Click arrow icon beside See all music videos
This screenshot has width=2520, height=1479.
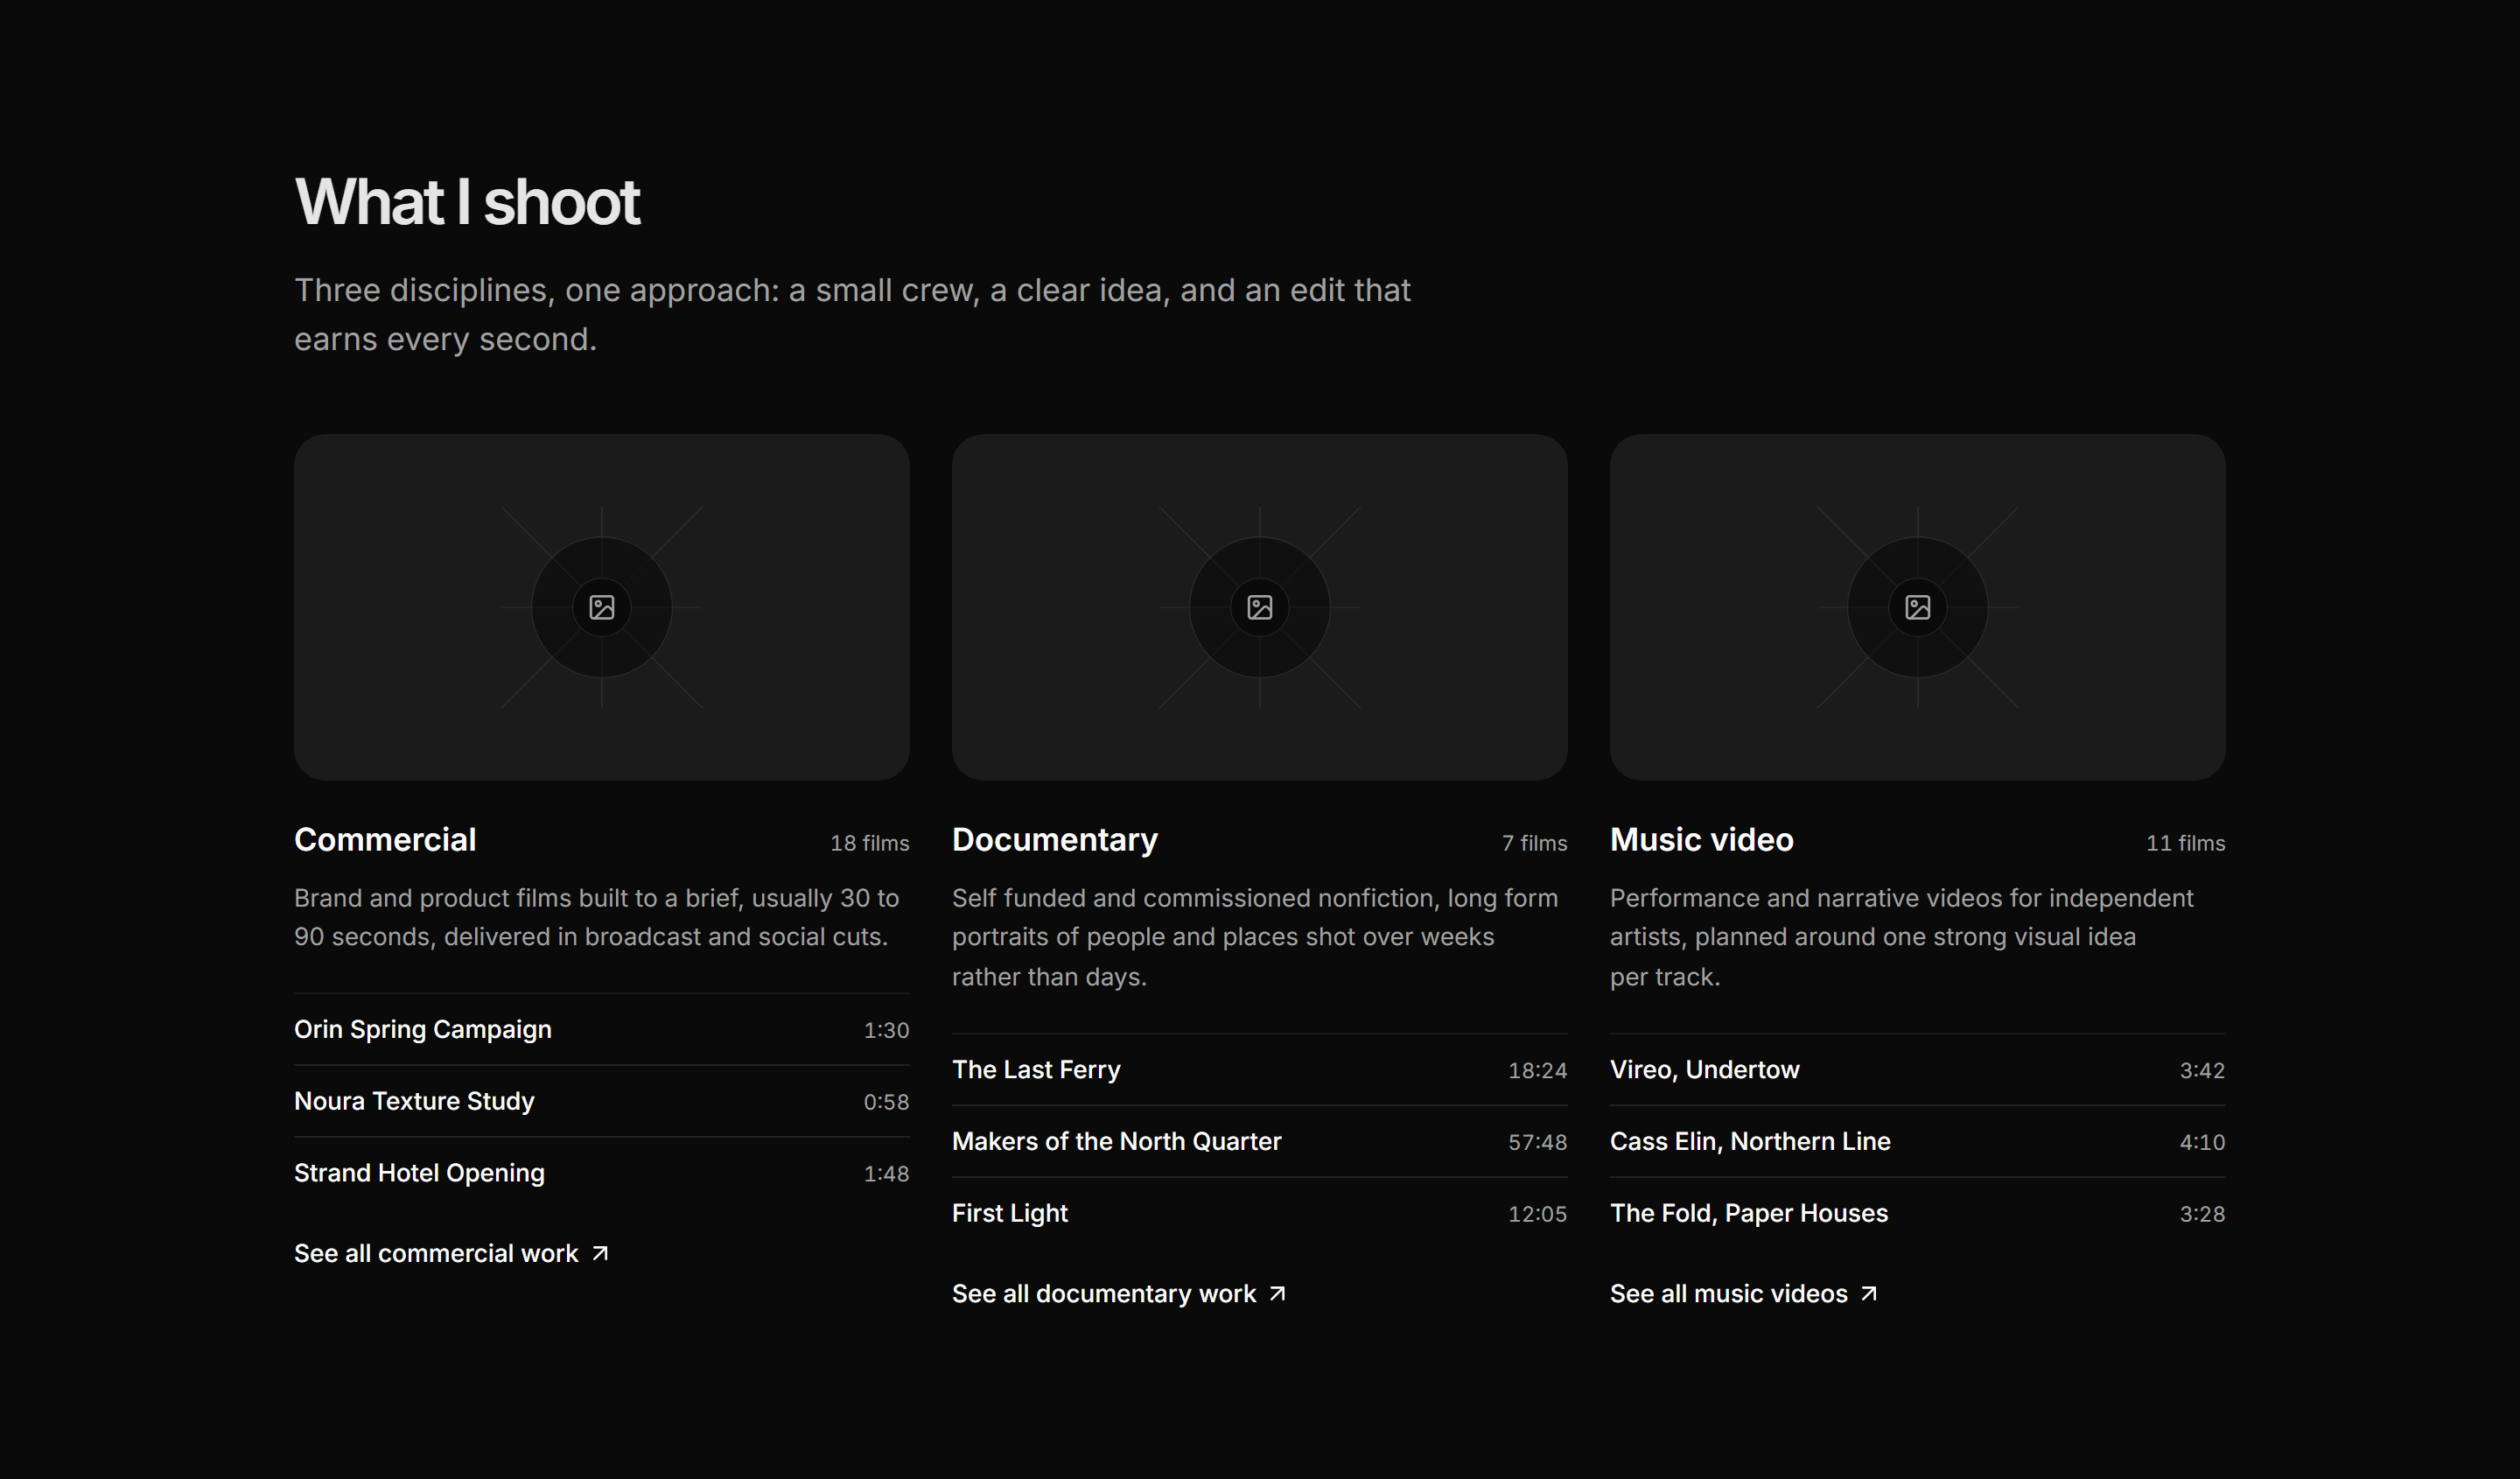(x=1869, y=1293)
